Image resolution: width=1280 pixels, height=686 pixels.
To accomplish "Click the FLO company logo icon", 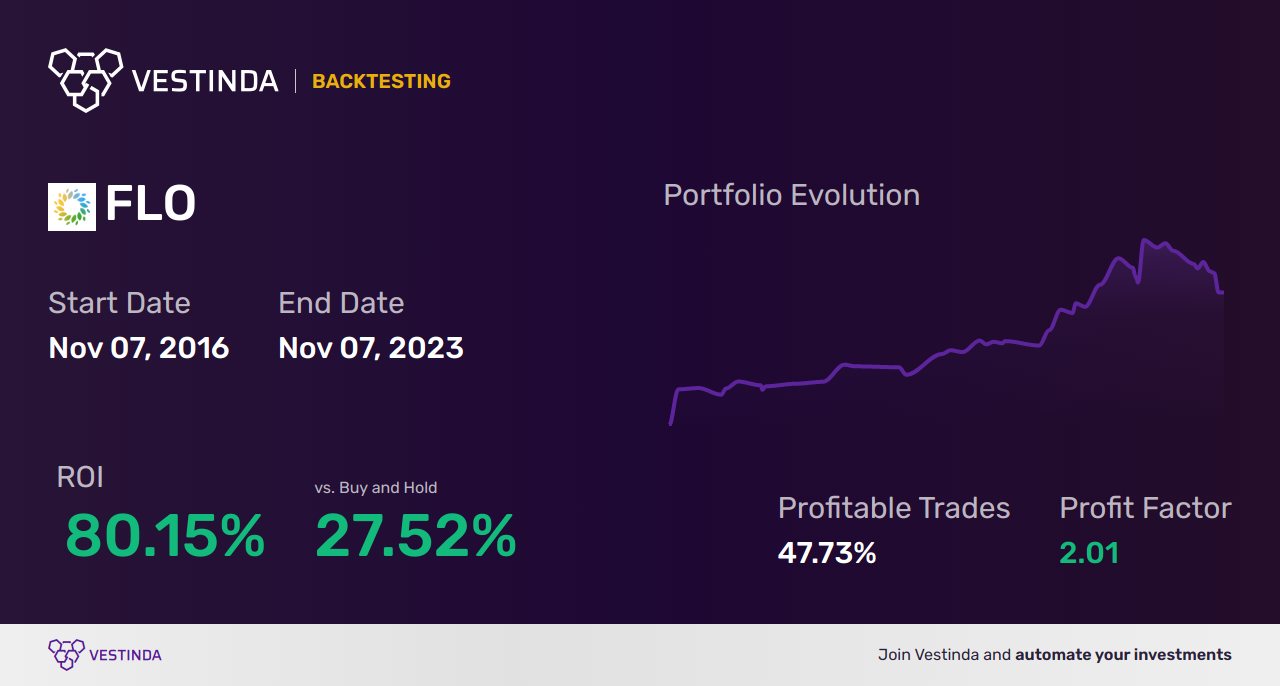I will [x=72, y=207].
